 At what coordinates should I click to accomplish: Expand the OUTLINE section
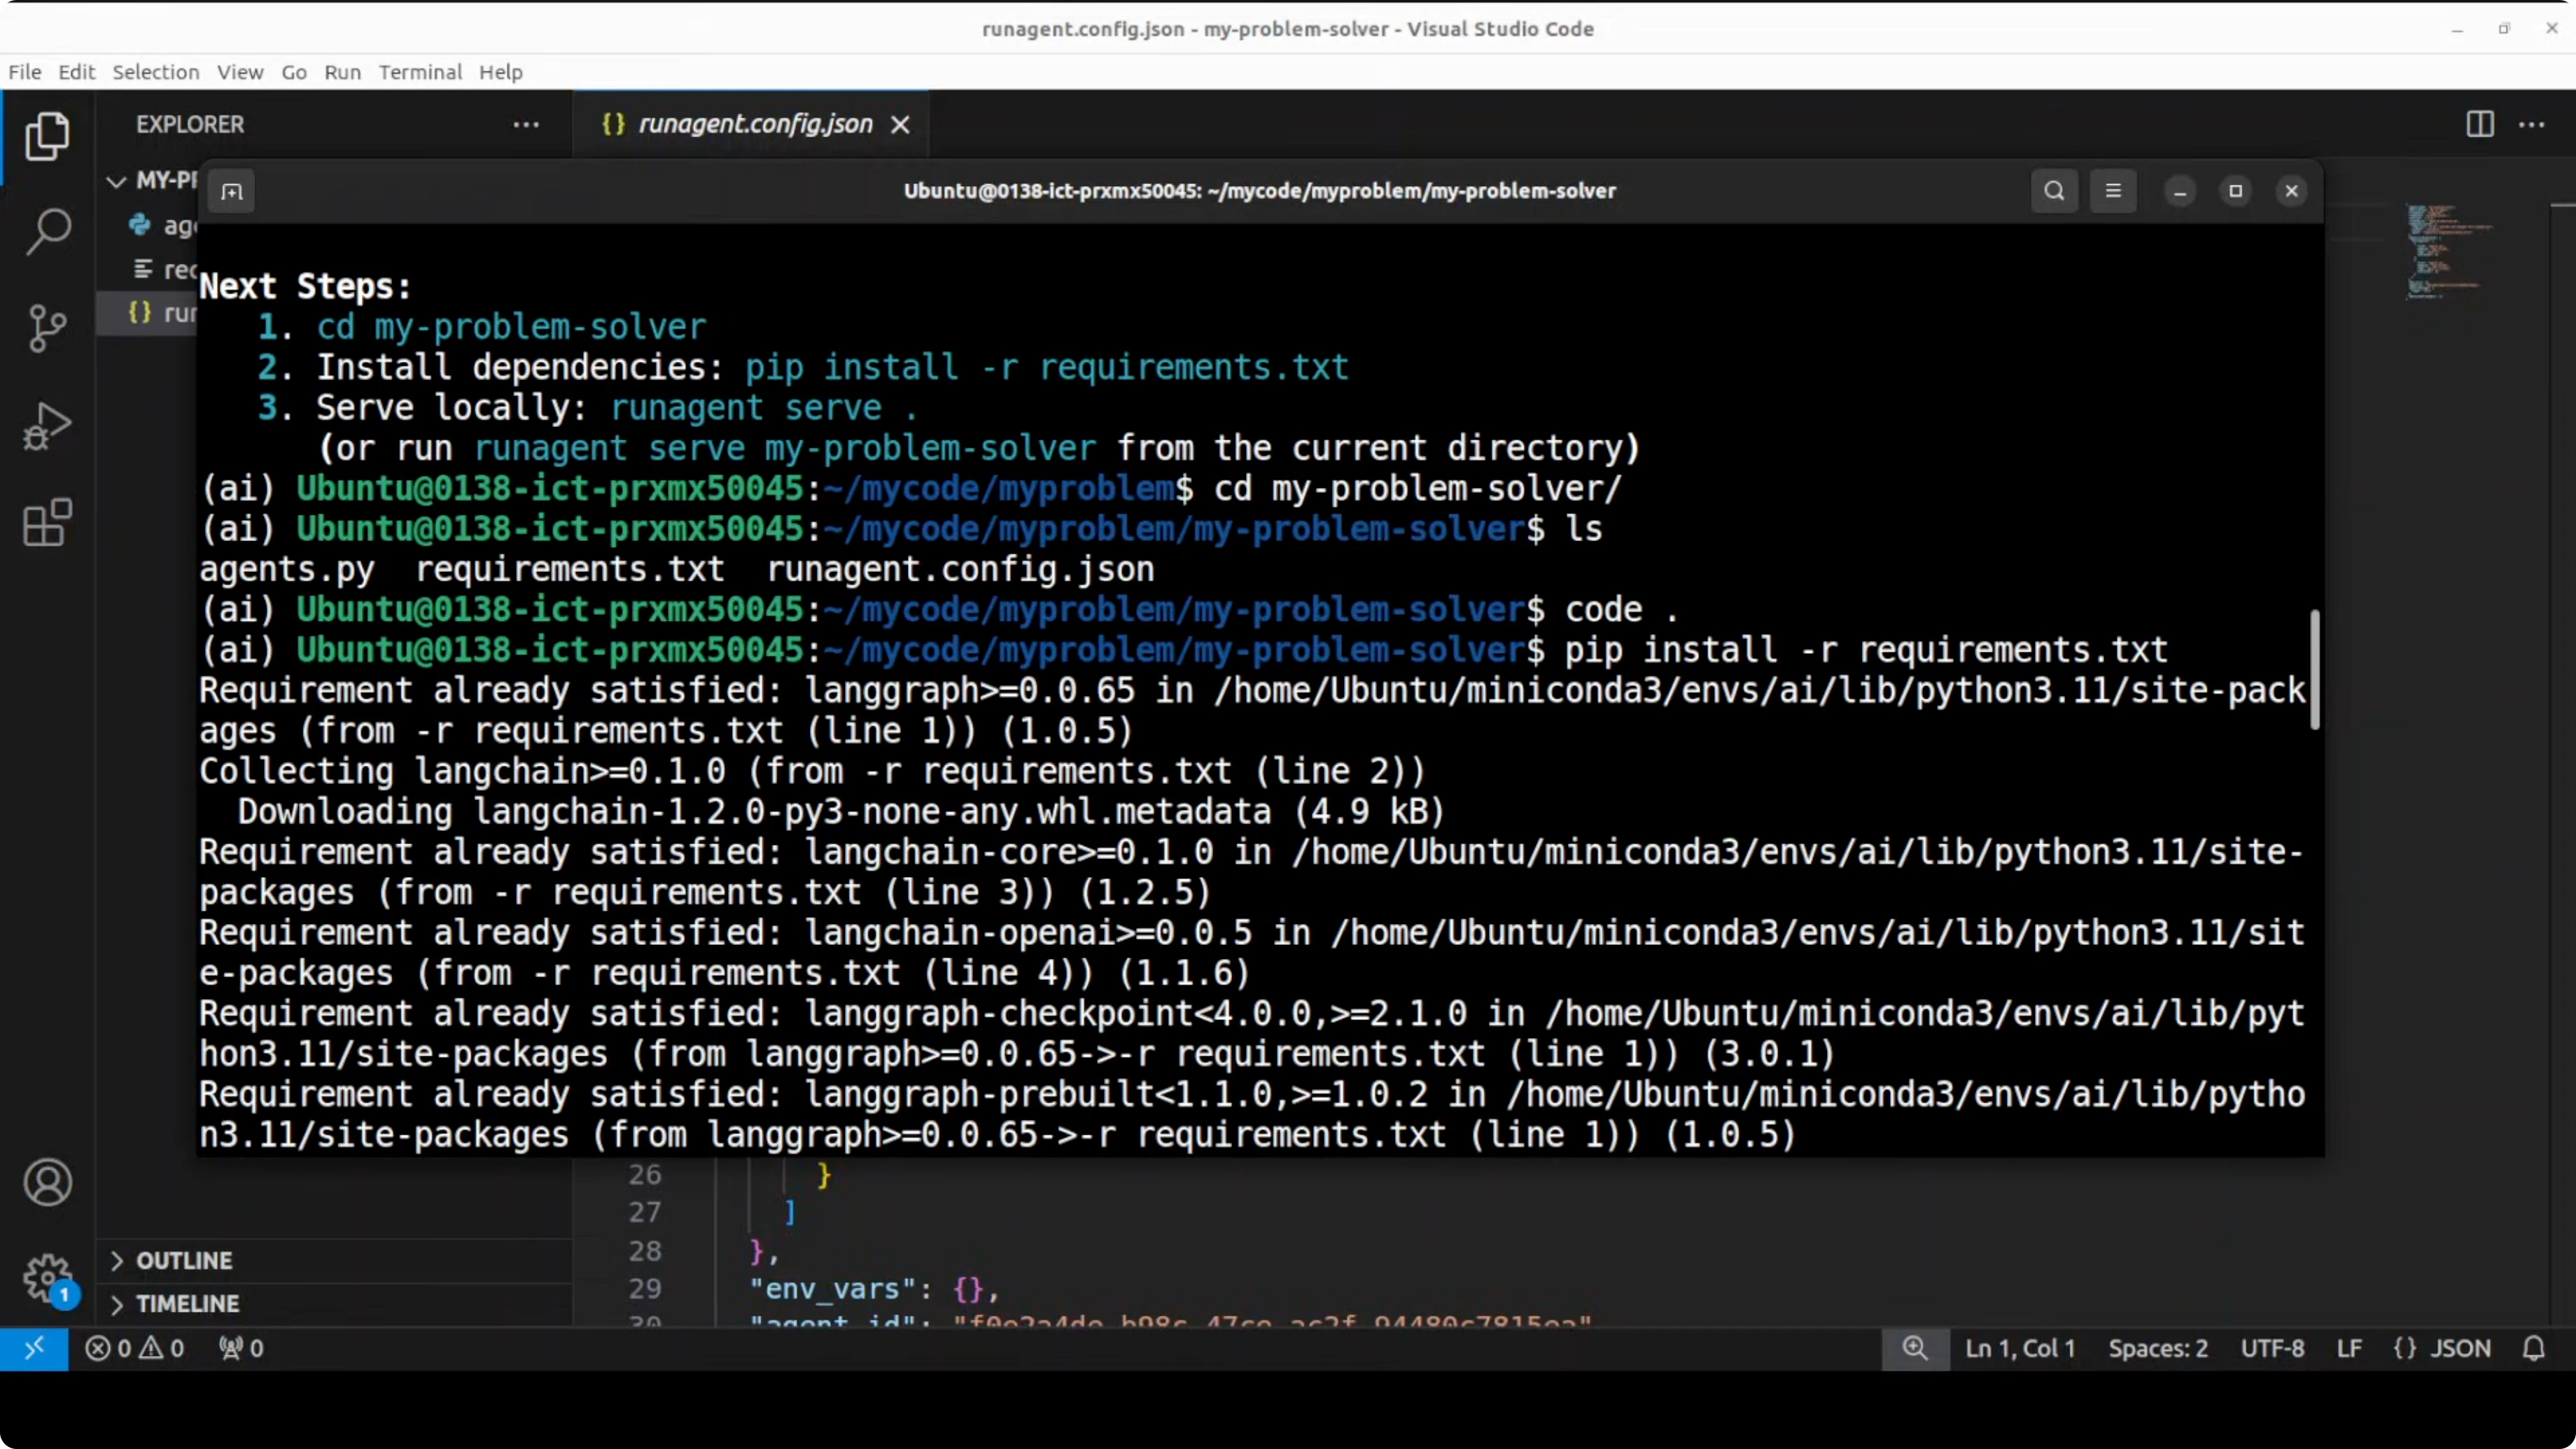(184, 1260)
